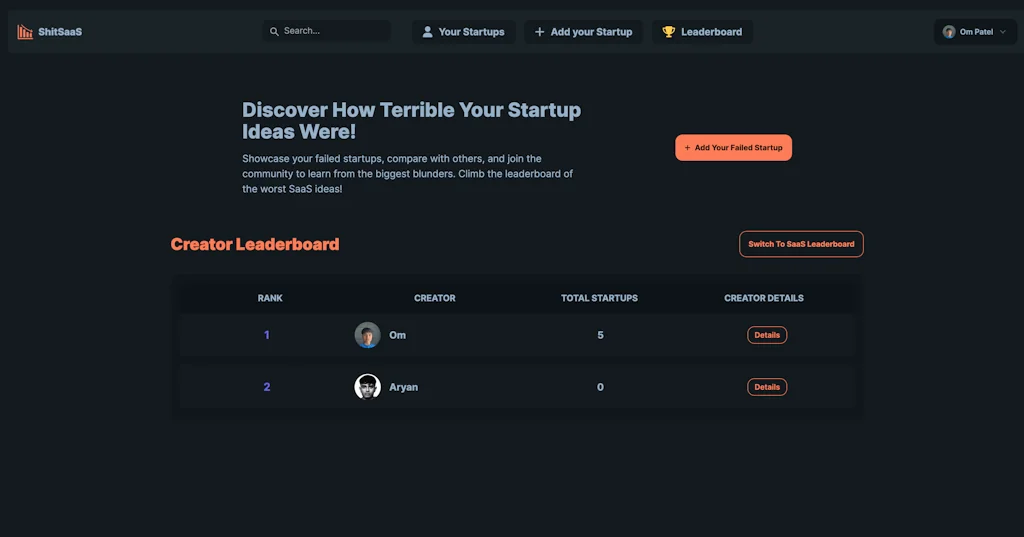Go to the Leaderboard nav item
This screenshot has height=537, width=1024.
[711, 32]
